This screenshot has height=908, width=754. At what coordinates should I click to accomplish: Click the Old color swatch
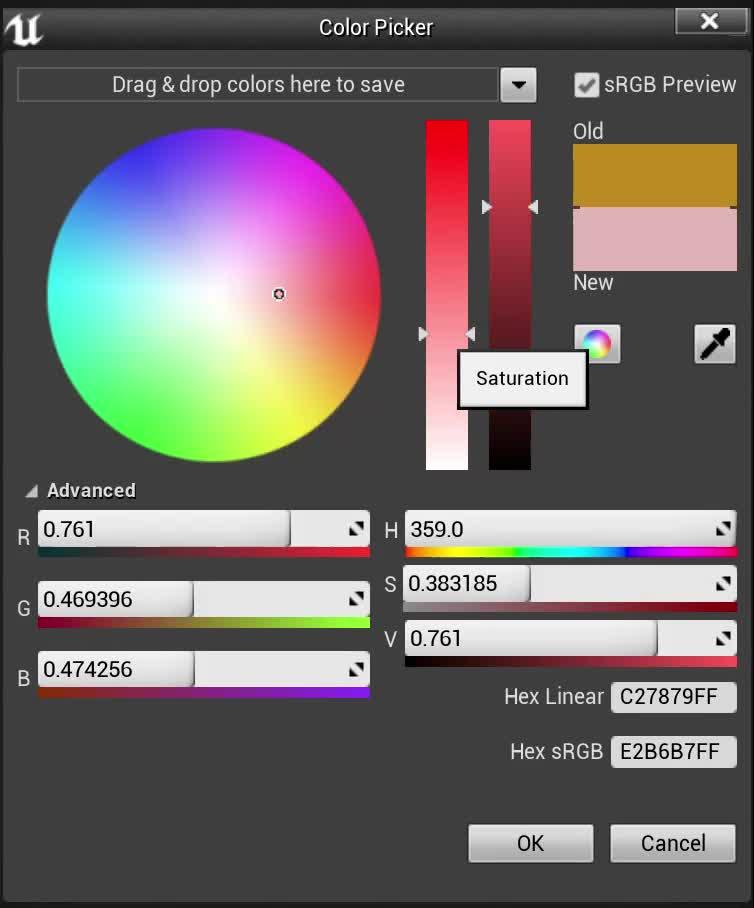655,175
